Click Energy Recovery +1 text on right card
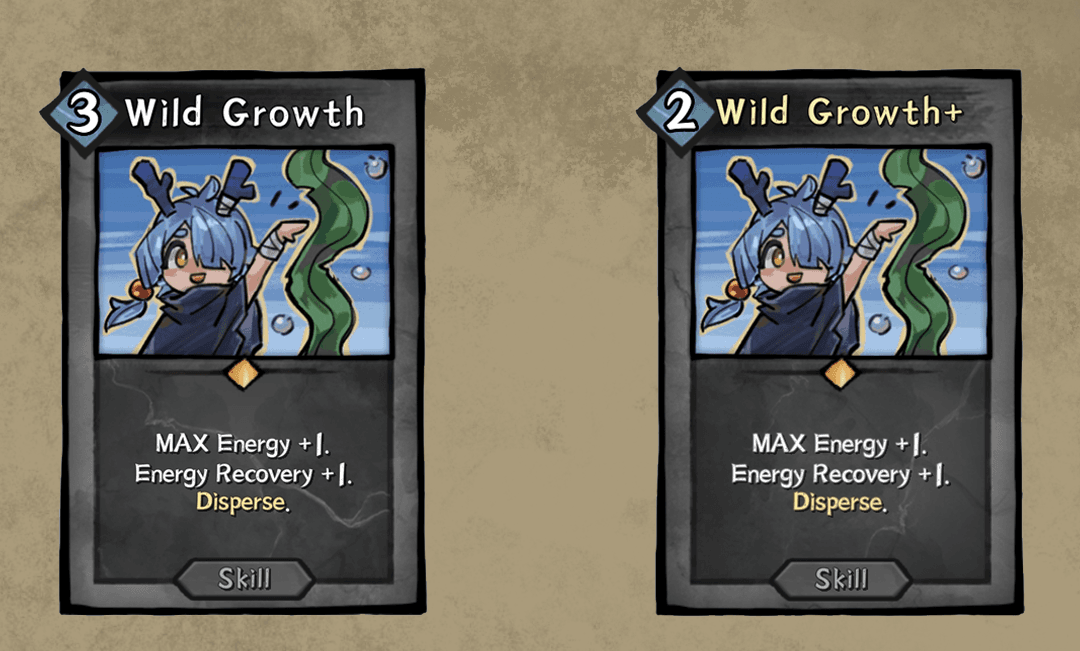Image resolution: width=1080 pixels, height=651 pixels. point(840,474)
